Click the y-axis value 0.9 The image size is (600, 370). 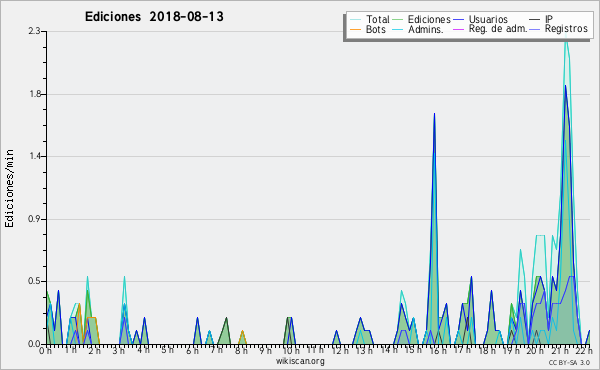pyautogui.click(x=34, y=219)
